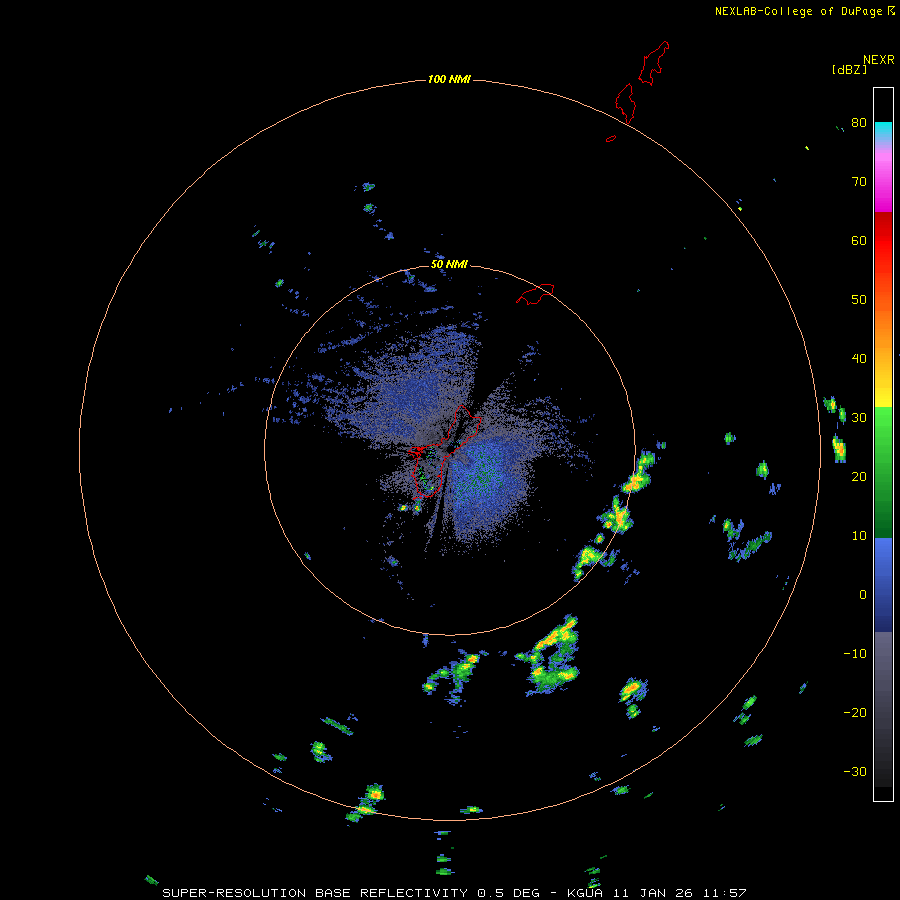This screenshot has width=900, height=900.
Task: Click the 50 NMI range ring label
Action: point(449,264)
